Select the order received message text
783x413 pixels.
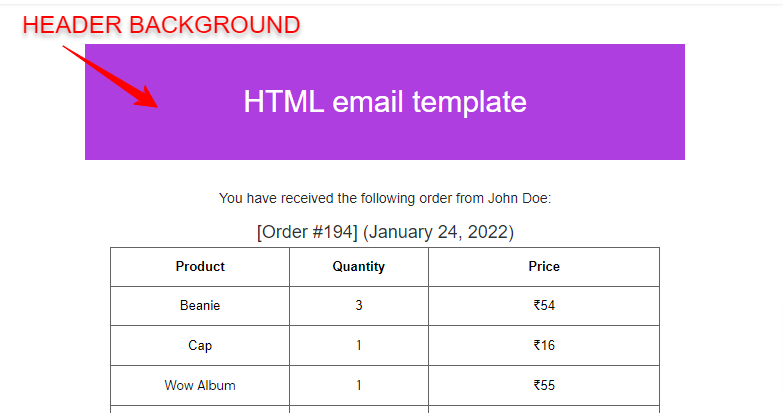coord(385,198)
